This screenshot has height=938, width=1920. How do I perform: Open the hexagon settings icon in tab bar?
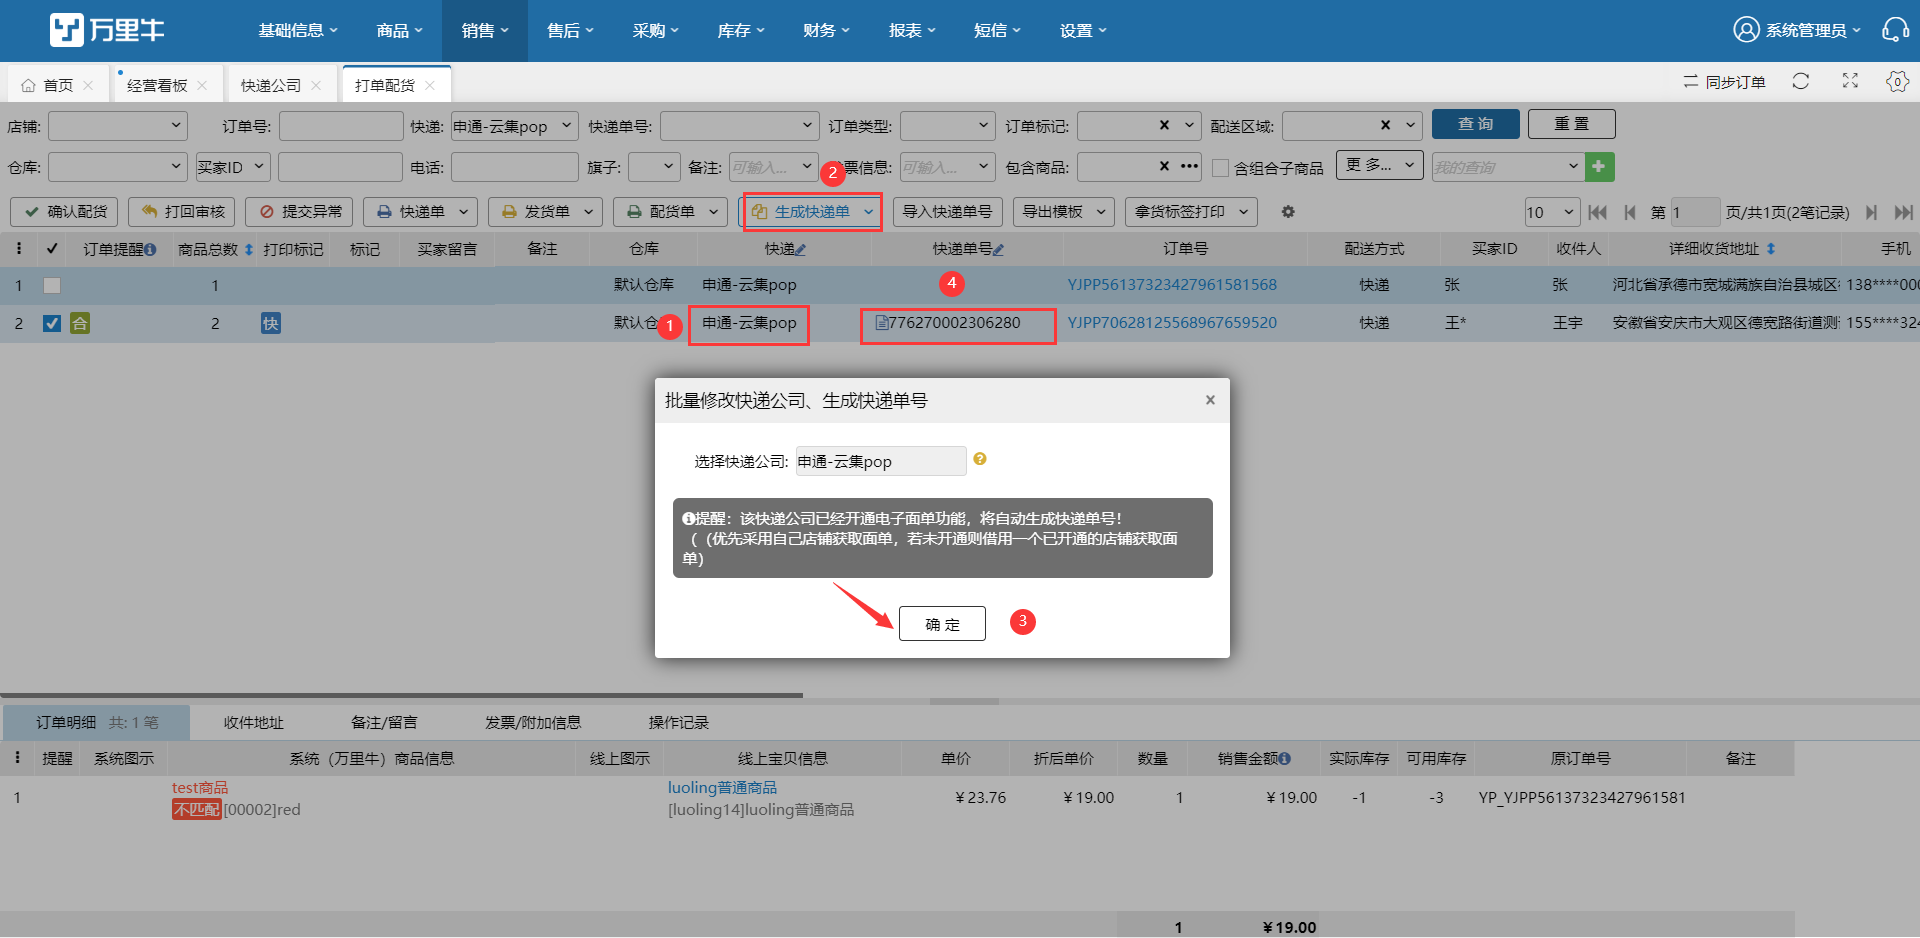point(1897,81)
